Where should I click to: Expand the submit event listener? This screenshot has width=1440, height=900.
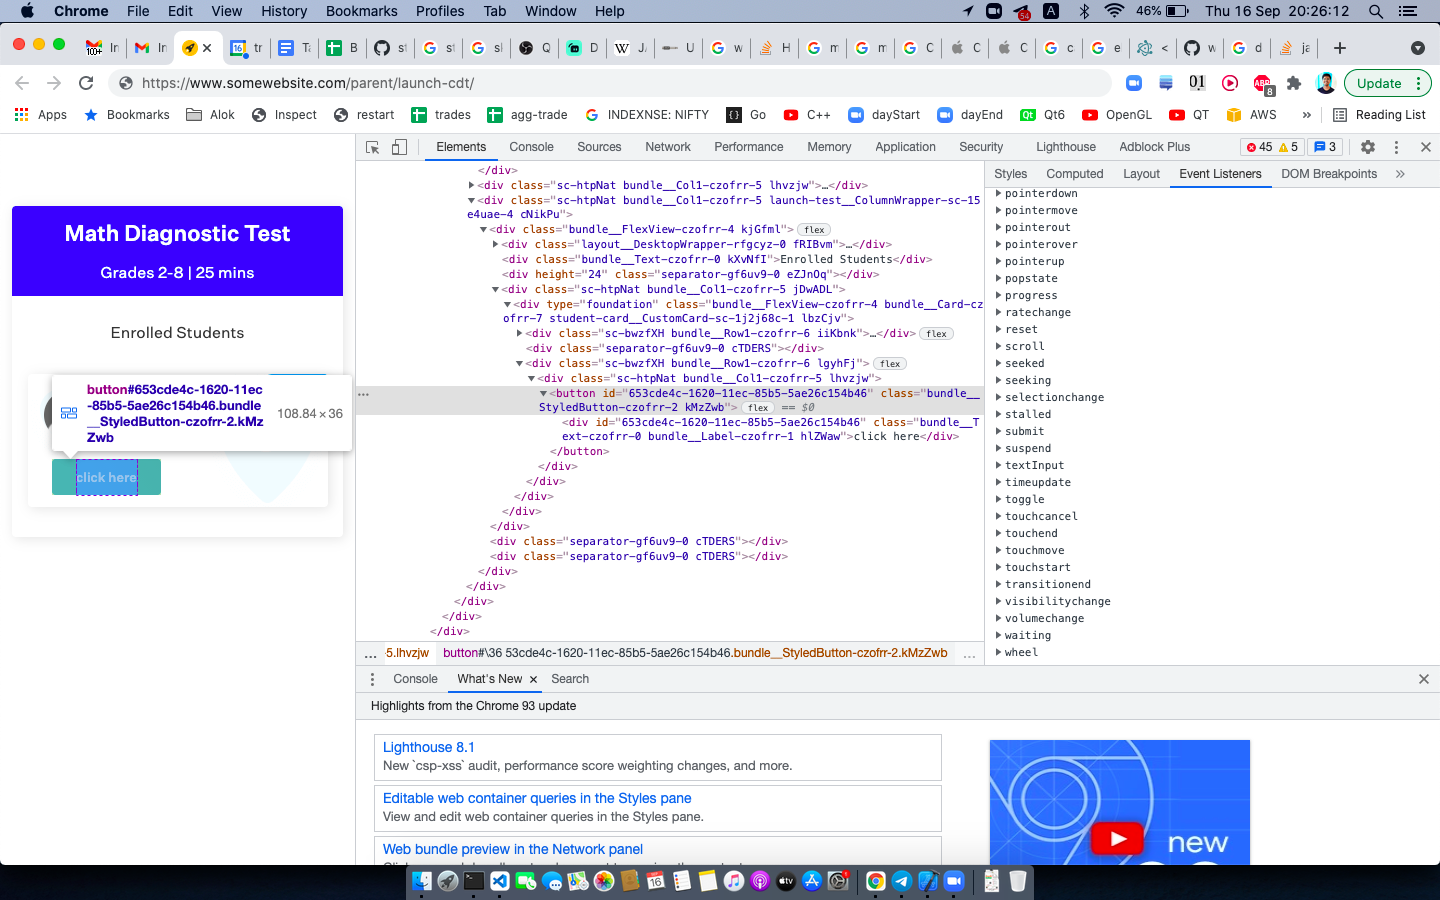999,432
